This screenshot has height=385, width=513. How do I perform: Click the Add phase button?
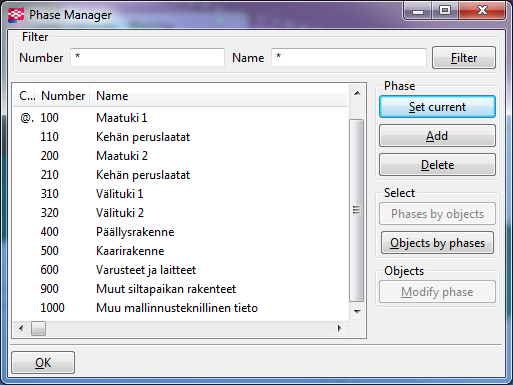[x=437, y=136]
